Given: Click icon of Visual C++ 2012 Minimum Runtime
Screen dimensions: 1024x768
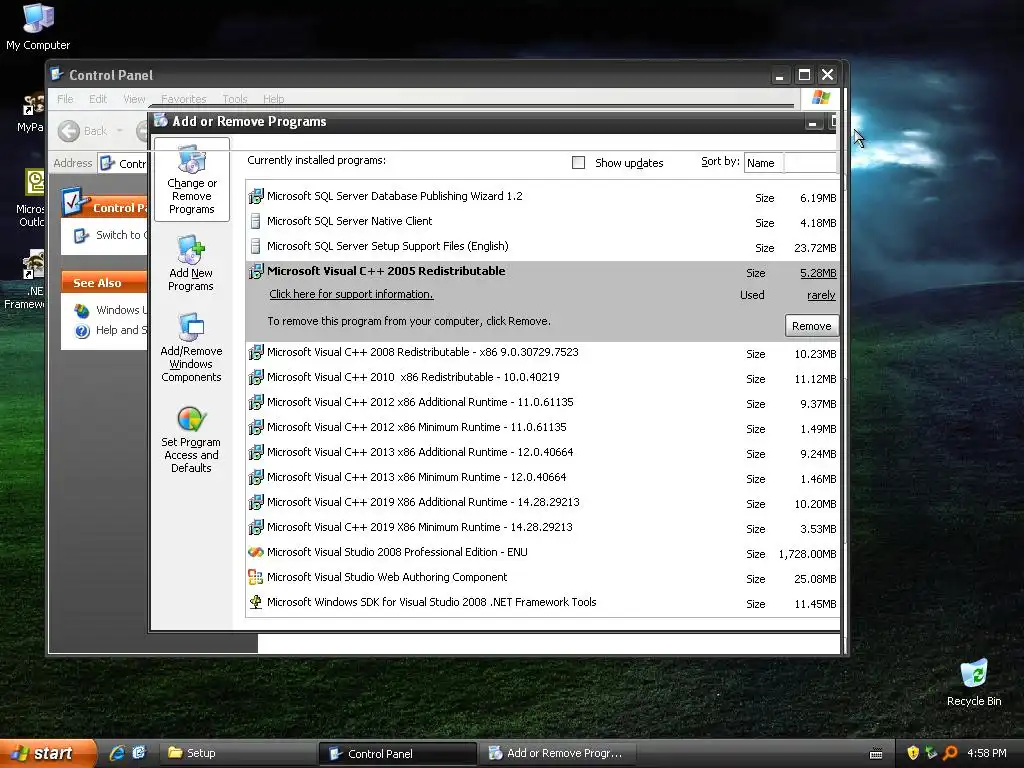Looking at the screenshot, I should 256,427.
